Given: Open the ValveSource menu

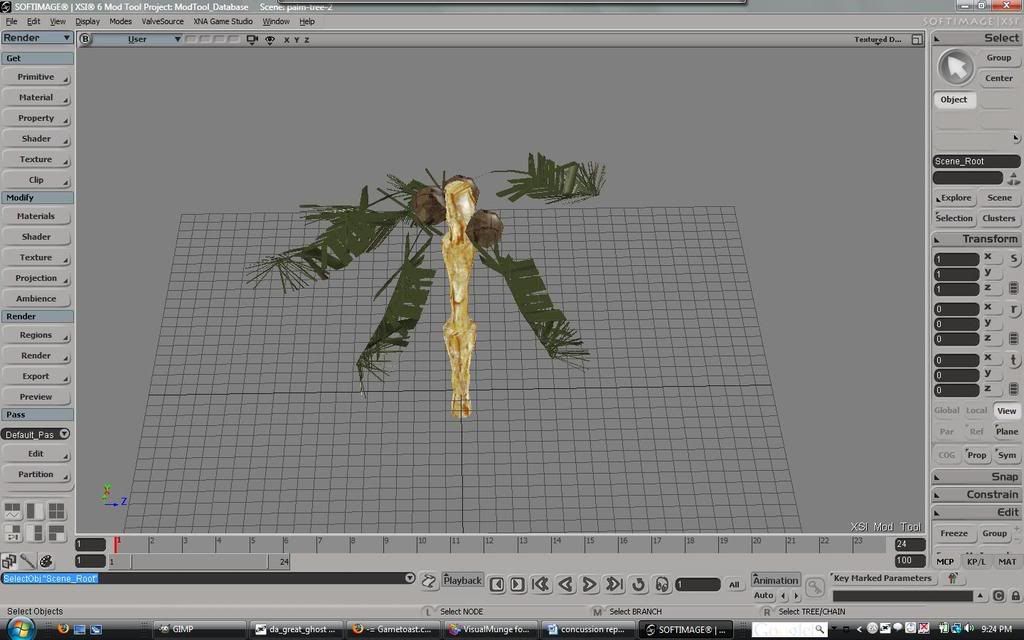Looking at the screenshot, I should click(163, 22).
